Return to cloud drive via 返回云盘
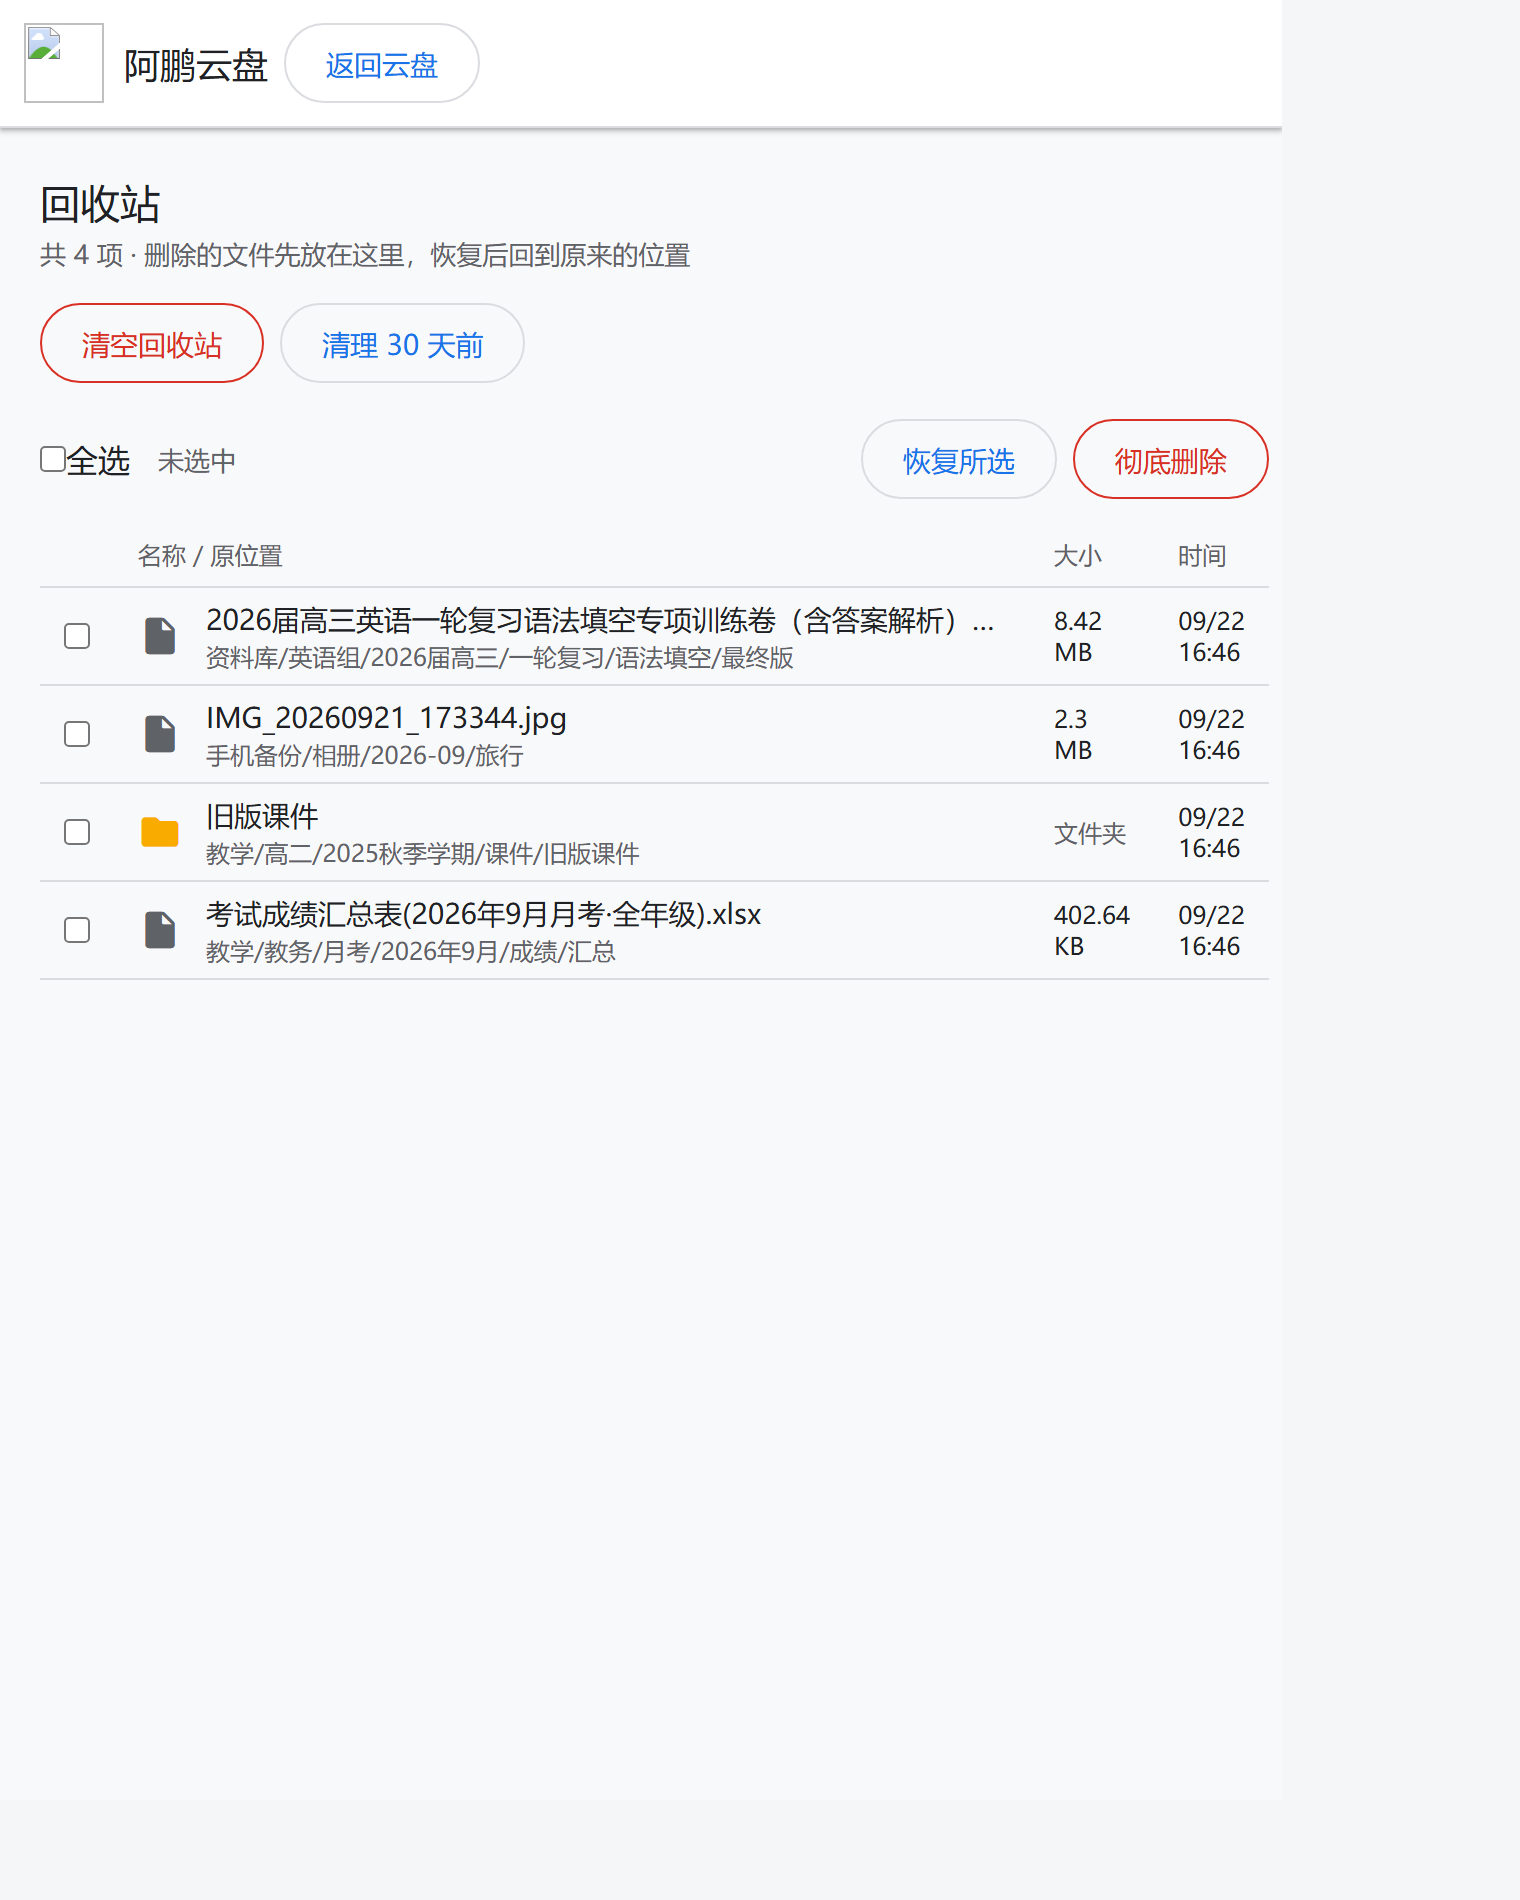Screen dimensions: 1520x1900 [x=382, y=63]
